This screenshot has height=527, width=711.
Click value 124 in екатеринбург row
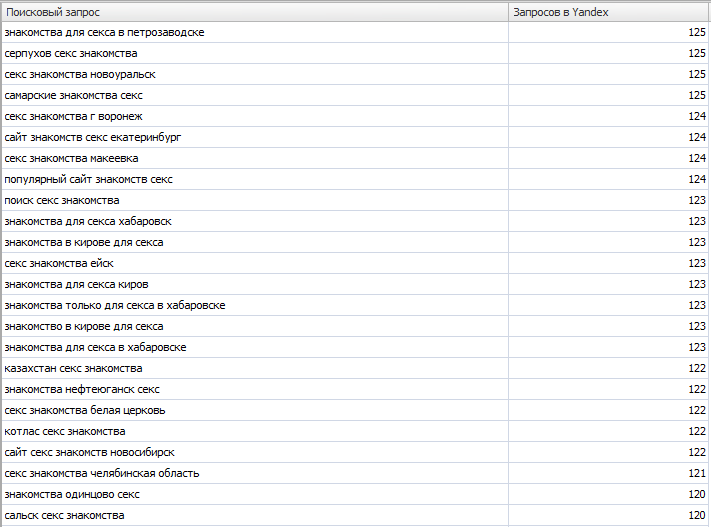pos(697,137)
